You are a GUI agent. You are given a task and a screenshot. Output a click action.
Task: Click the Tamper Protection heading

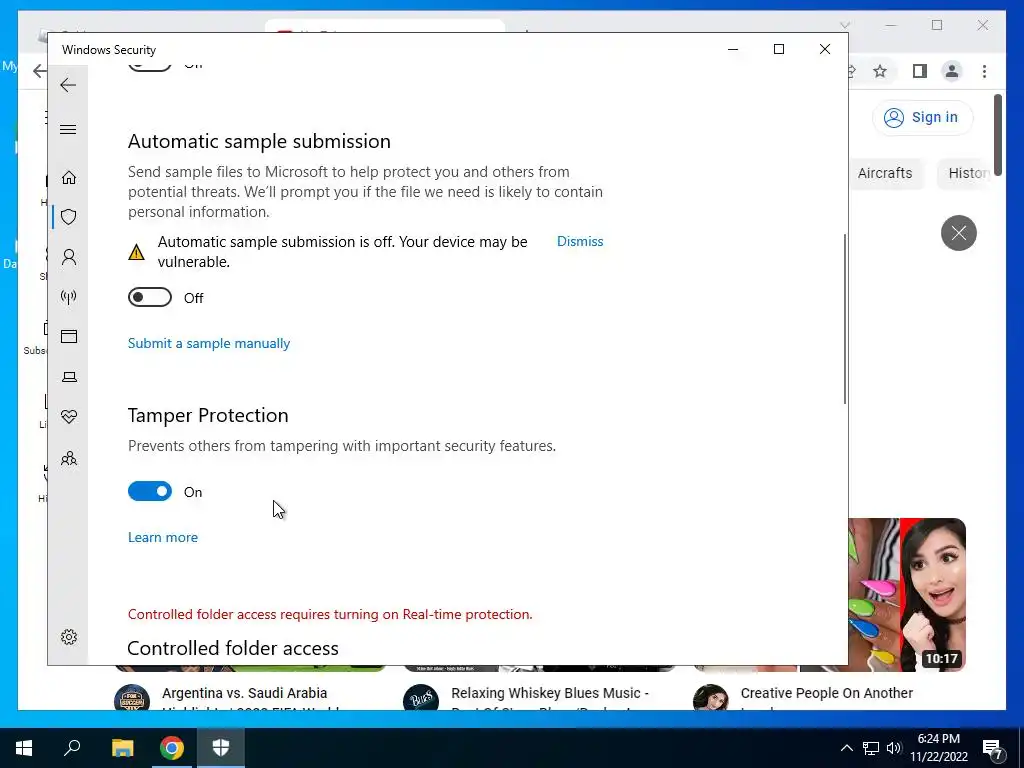point(208,415)
